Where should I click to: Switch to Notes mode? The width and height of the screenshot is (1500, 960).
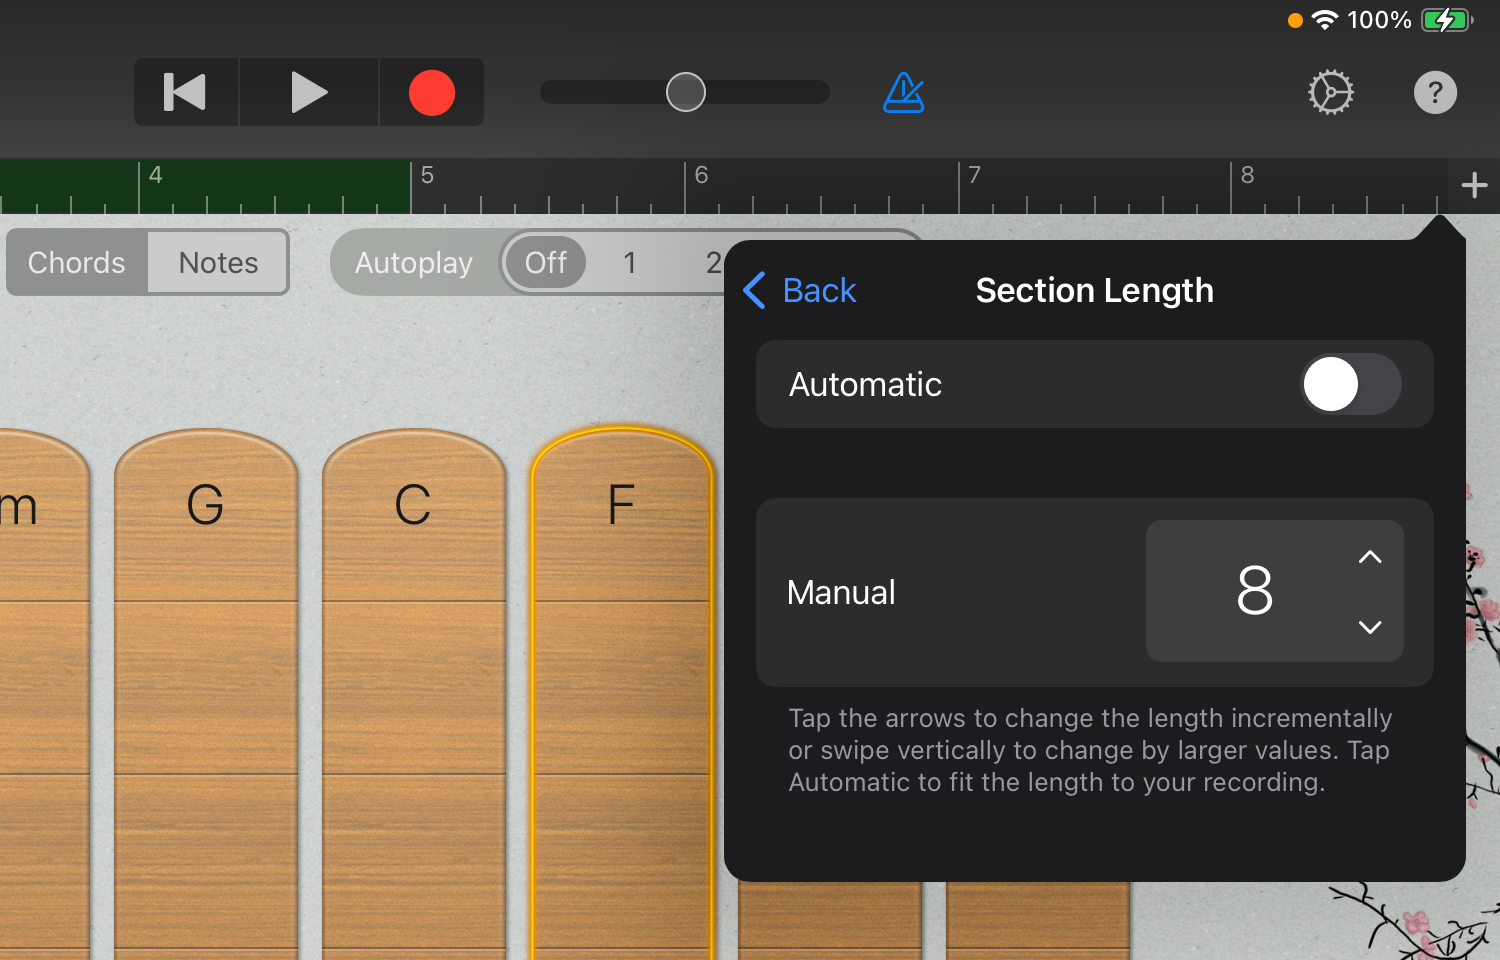tap(218, 262)
